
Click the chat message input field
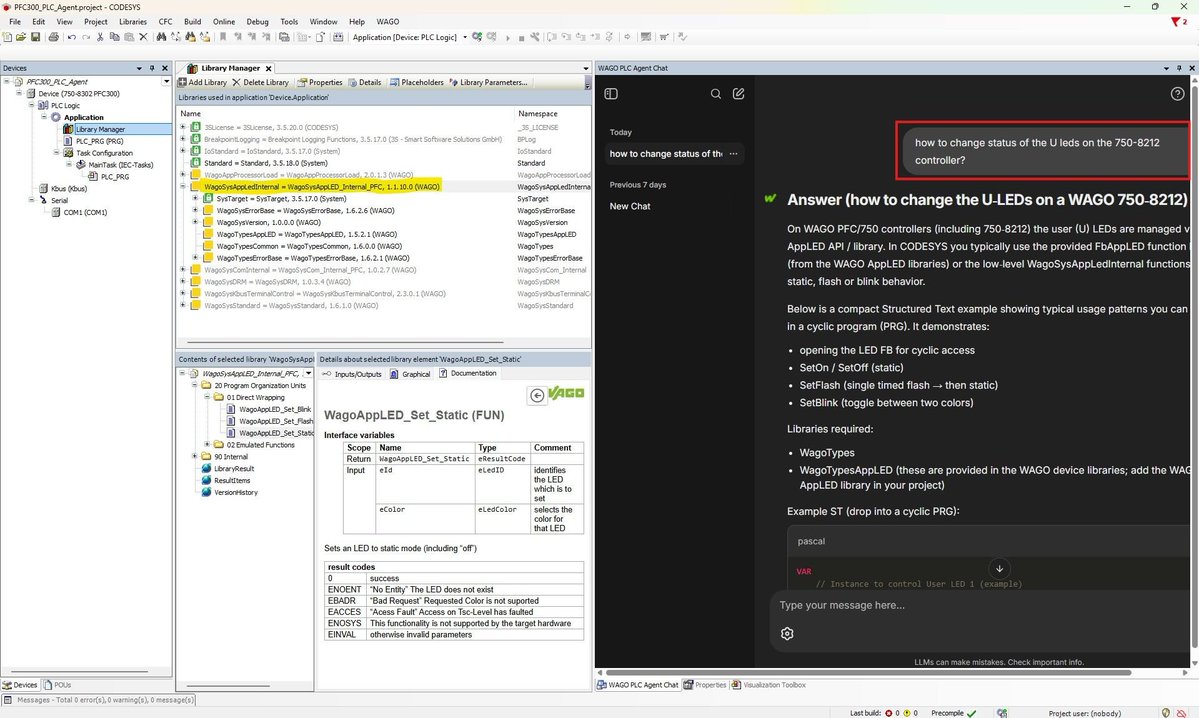(x=979, y=605)
